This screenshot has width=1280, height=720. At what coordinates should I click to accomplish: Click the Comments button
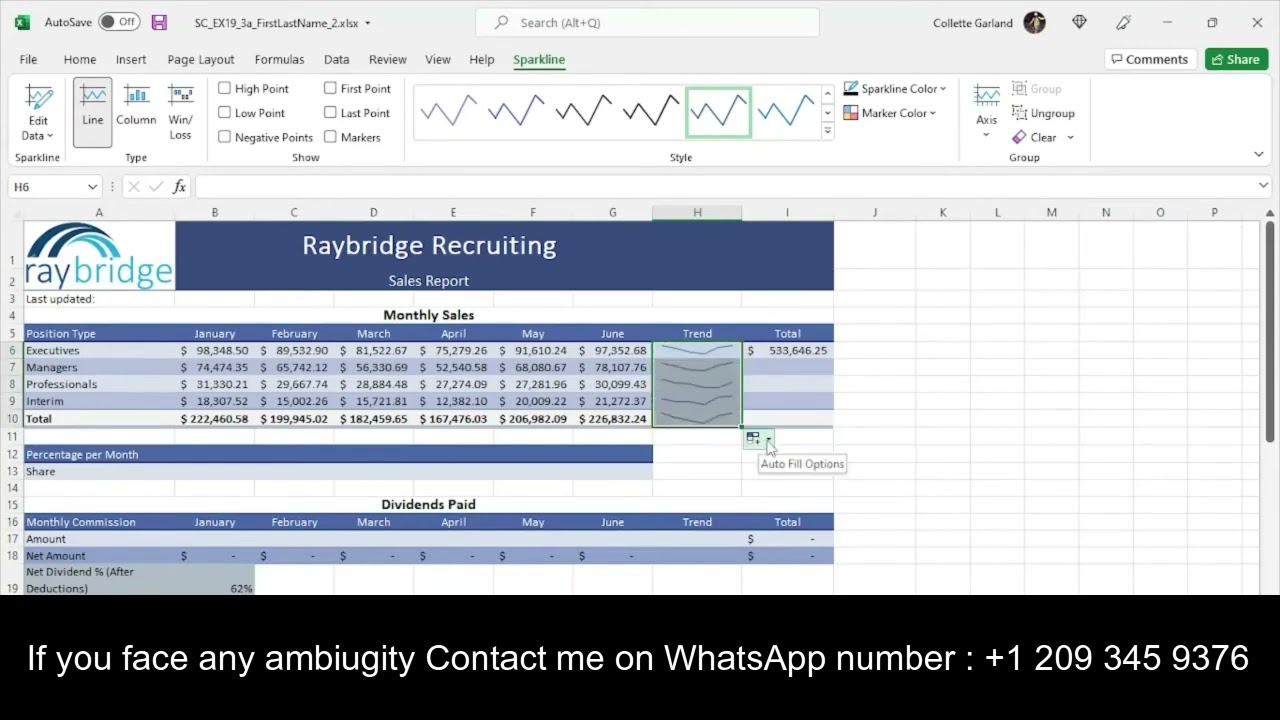1149,59
